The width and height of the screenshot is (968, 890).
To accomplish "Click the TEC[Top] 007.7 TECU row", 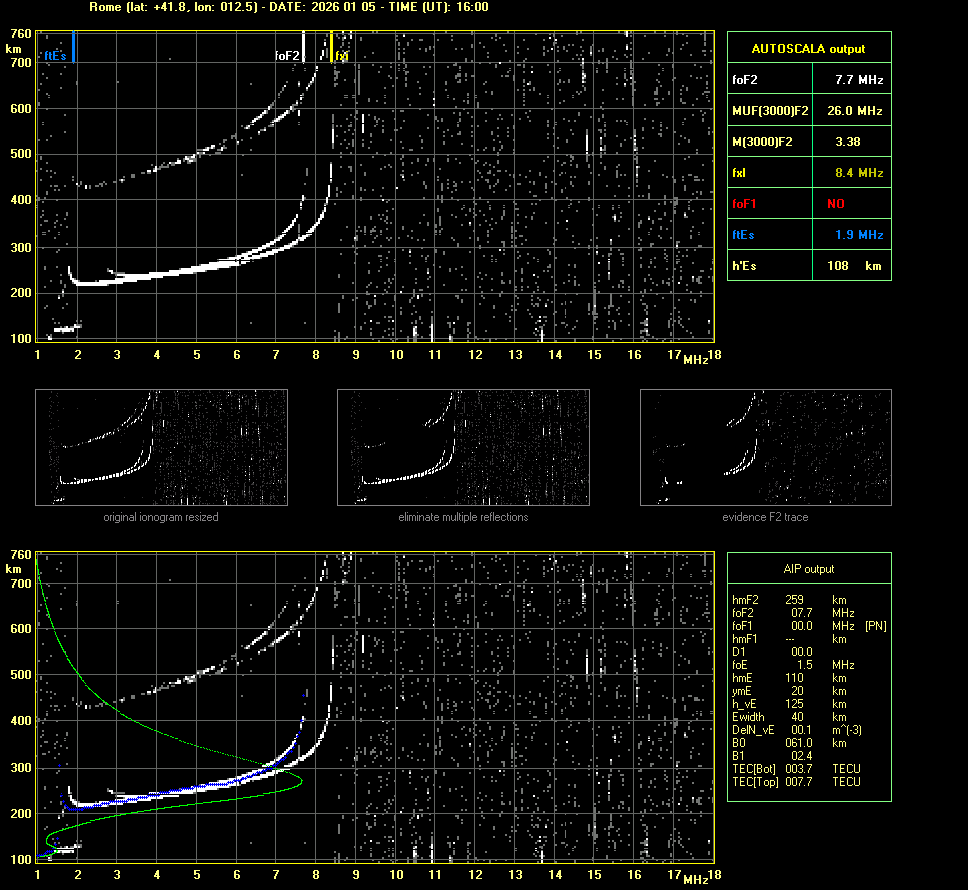I will (796, 781).
